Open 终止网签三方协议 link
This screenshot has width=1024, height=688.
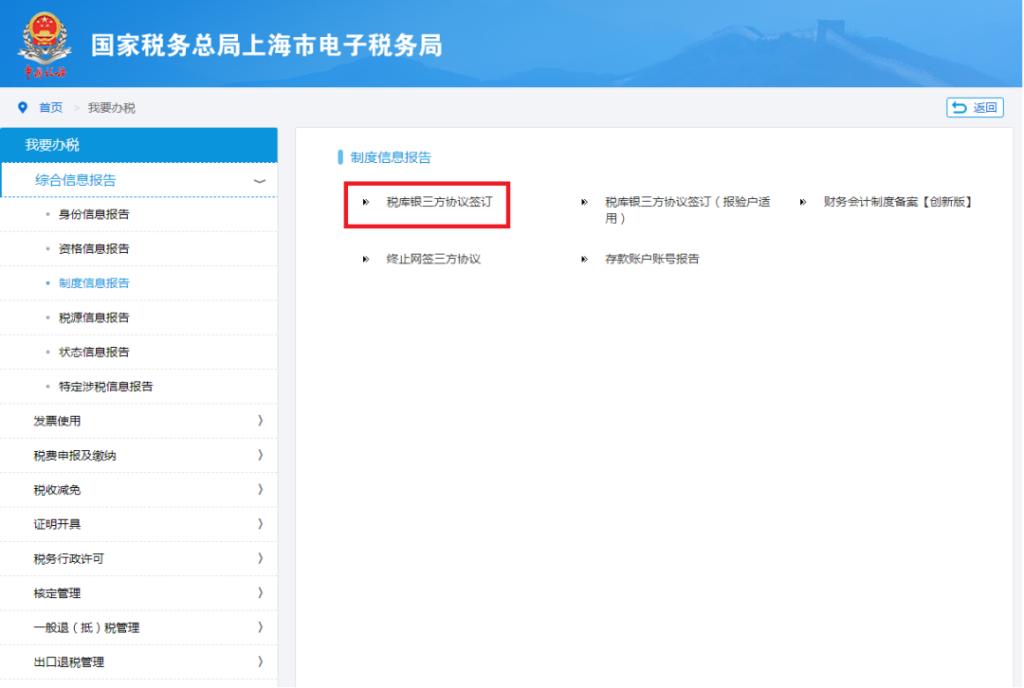click(434, 259)
